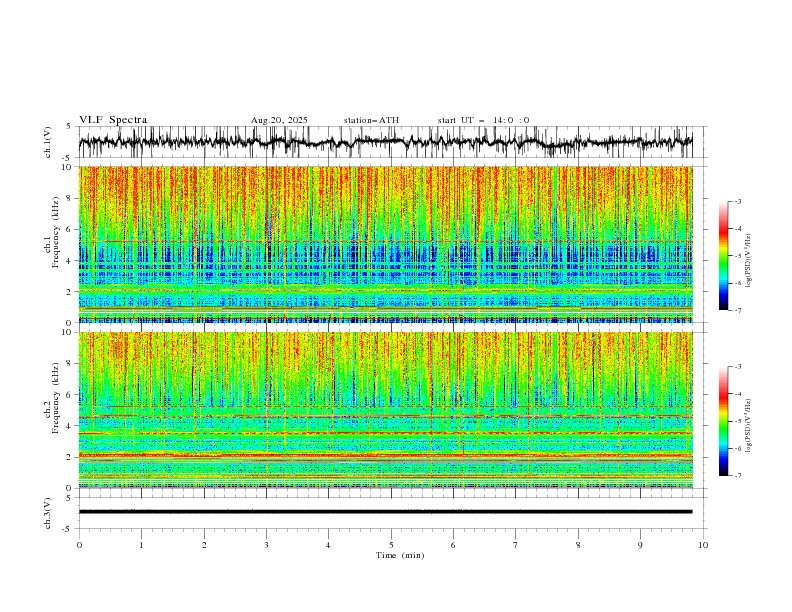Select the "start UT = 14:0 :0" text

[x=483, y=120]
